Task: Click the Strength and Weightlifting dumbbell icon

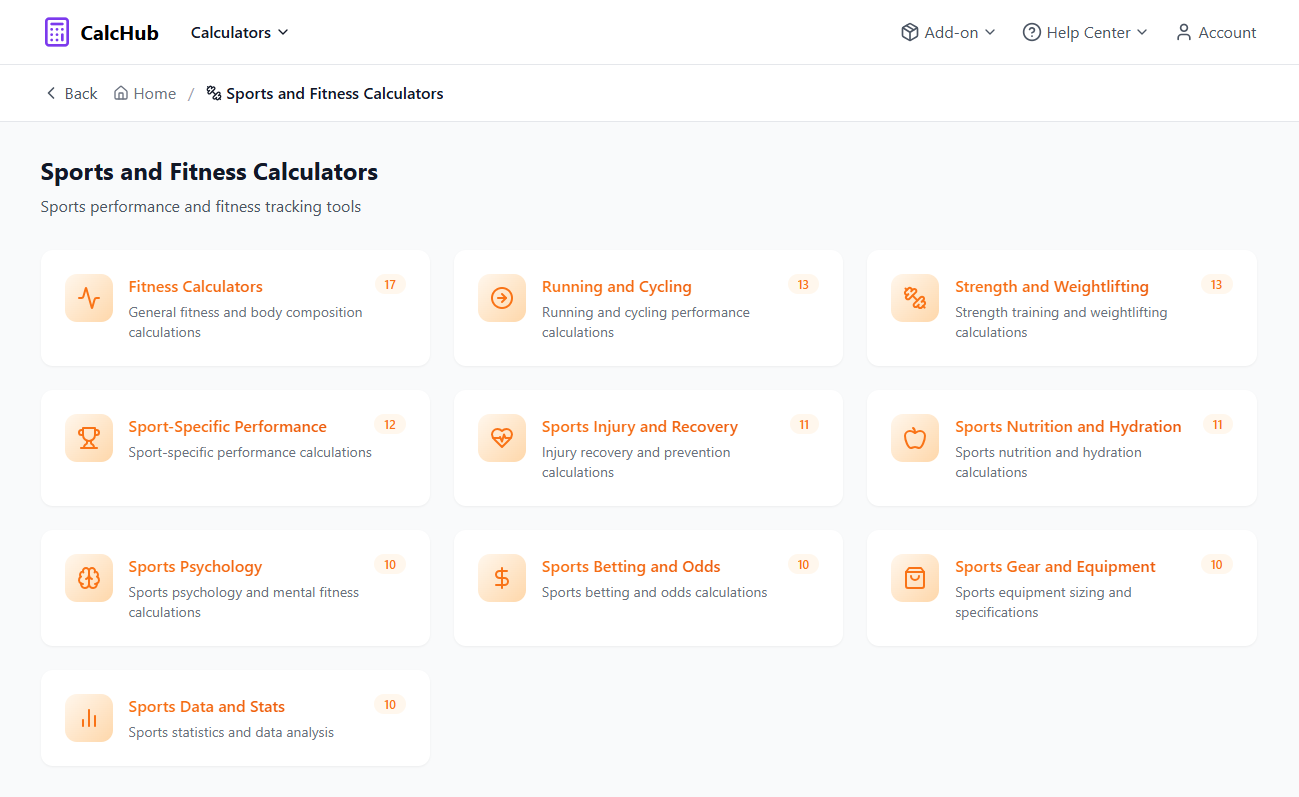Action: 915,298
